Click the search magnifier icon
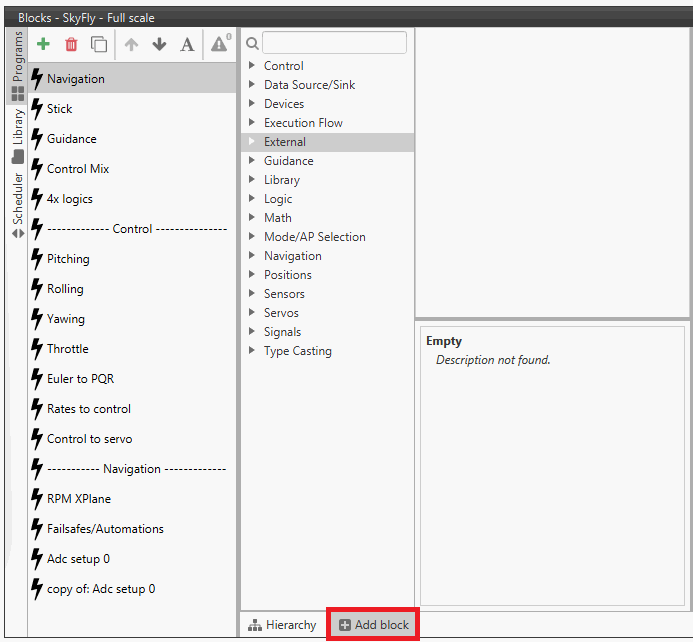This screenshot has width=693, height=642. point(252,43)
